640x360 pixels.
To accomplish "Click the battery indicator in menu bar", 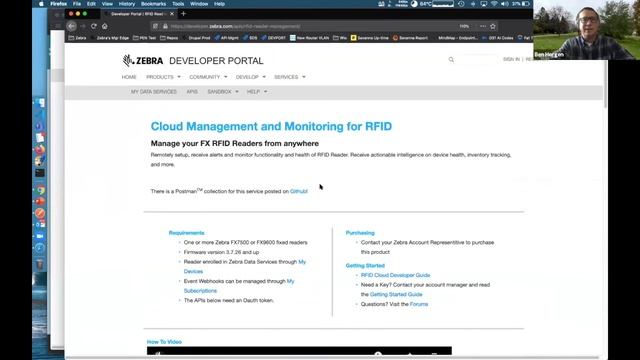I will coord(526,4).
